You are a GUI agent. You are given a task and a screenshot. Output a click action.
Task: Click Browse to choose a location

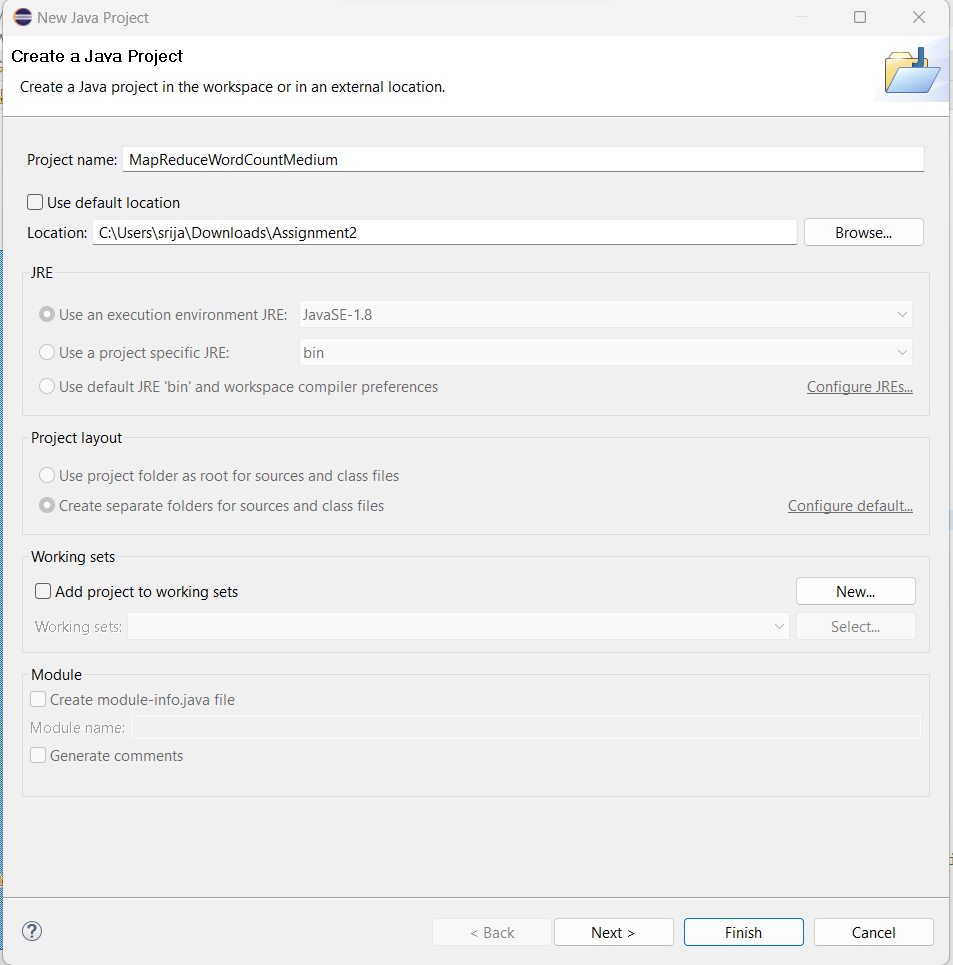pos(862,232)
